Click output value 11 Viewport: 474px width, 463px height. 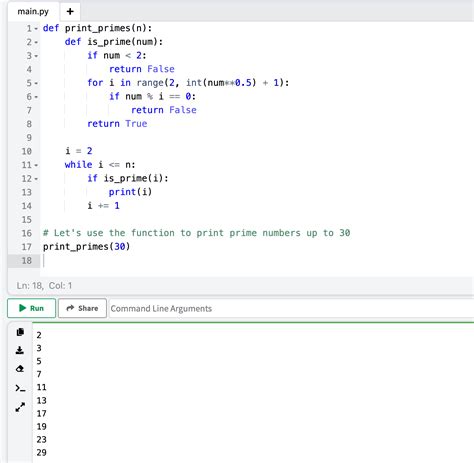coord(42,387)
